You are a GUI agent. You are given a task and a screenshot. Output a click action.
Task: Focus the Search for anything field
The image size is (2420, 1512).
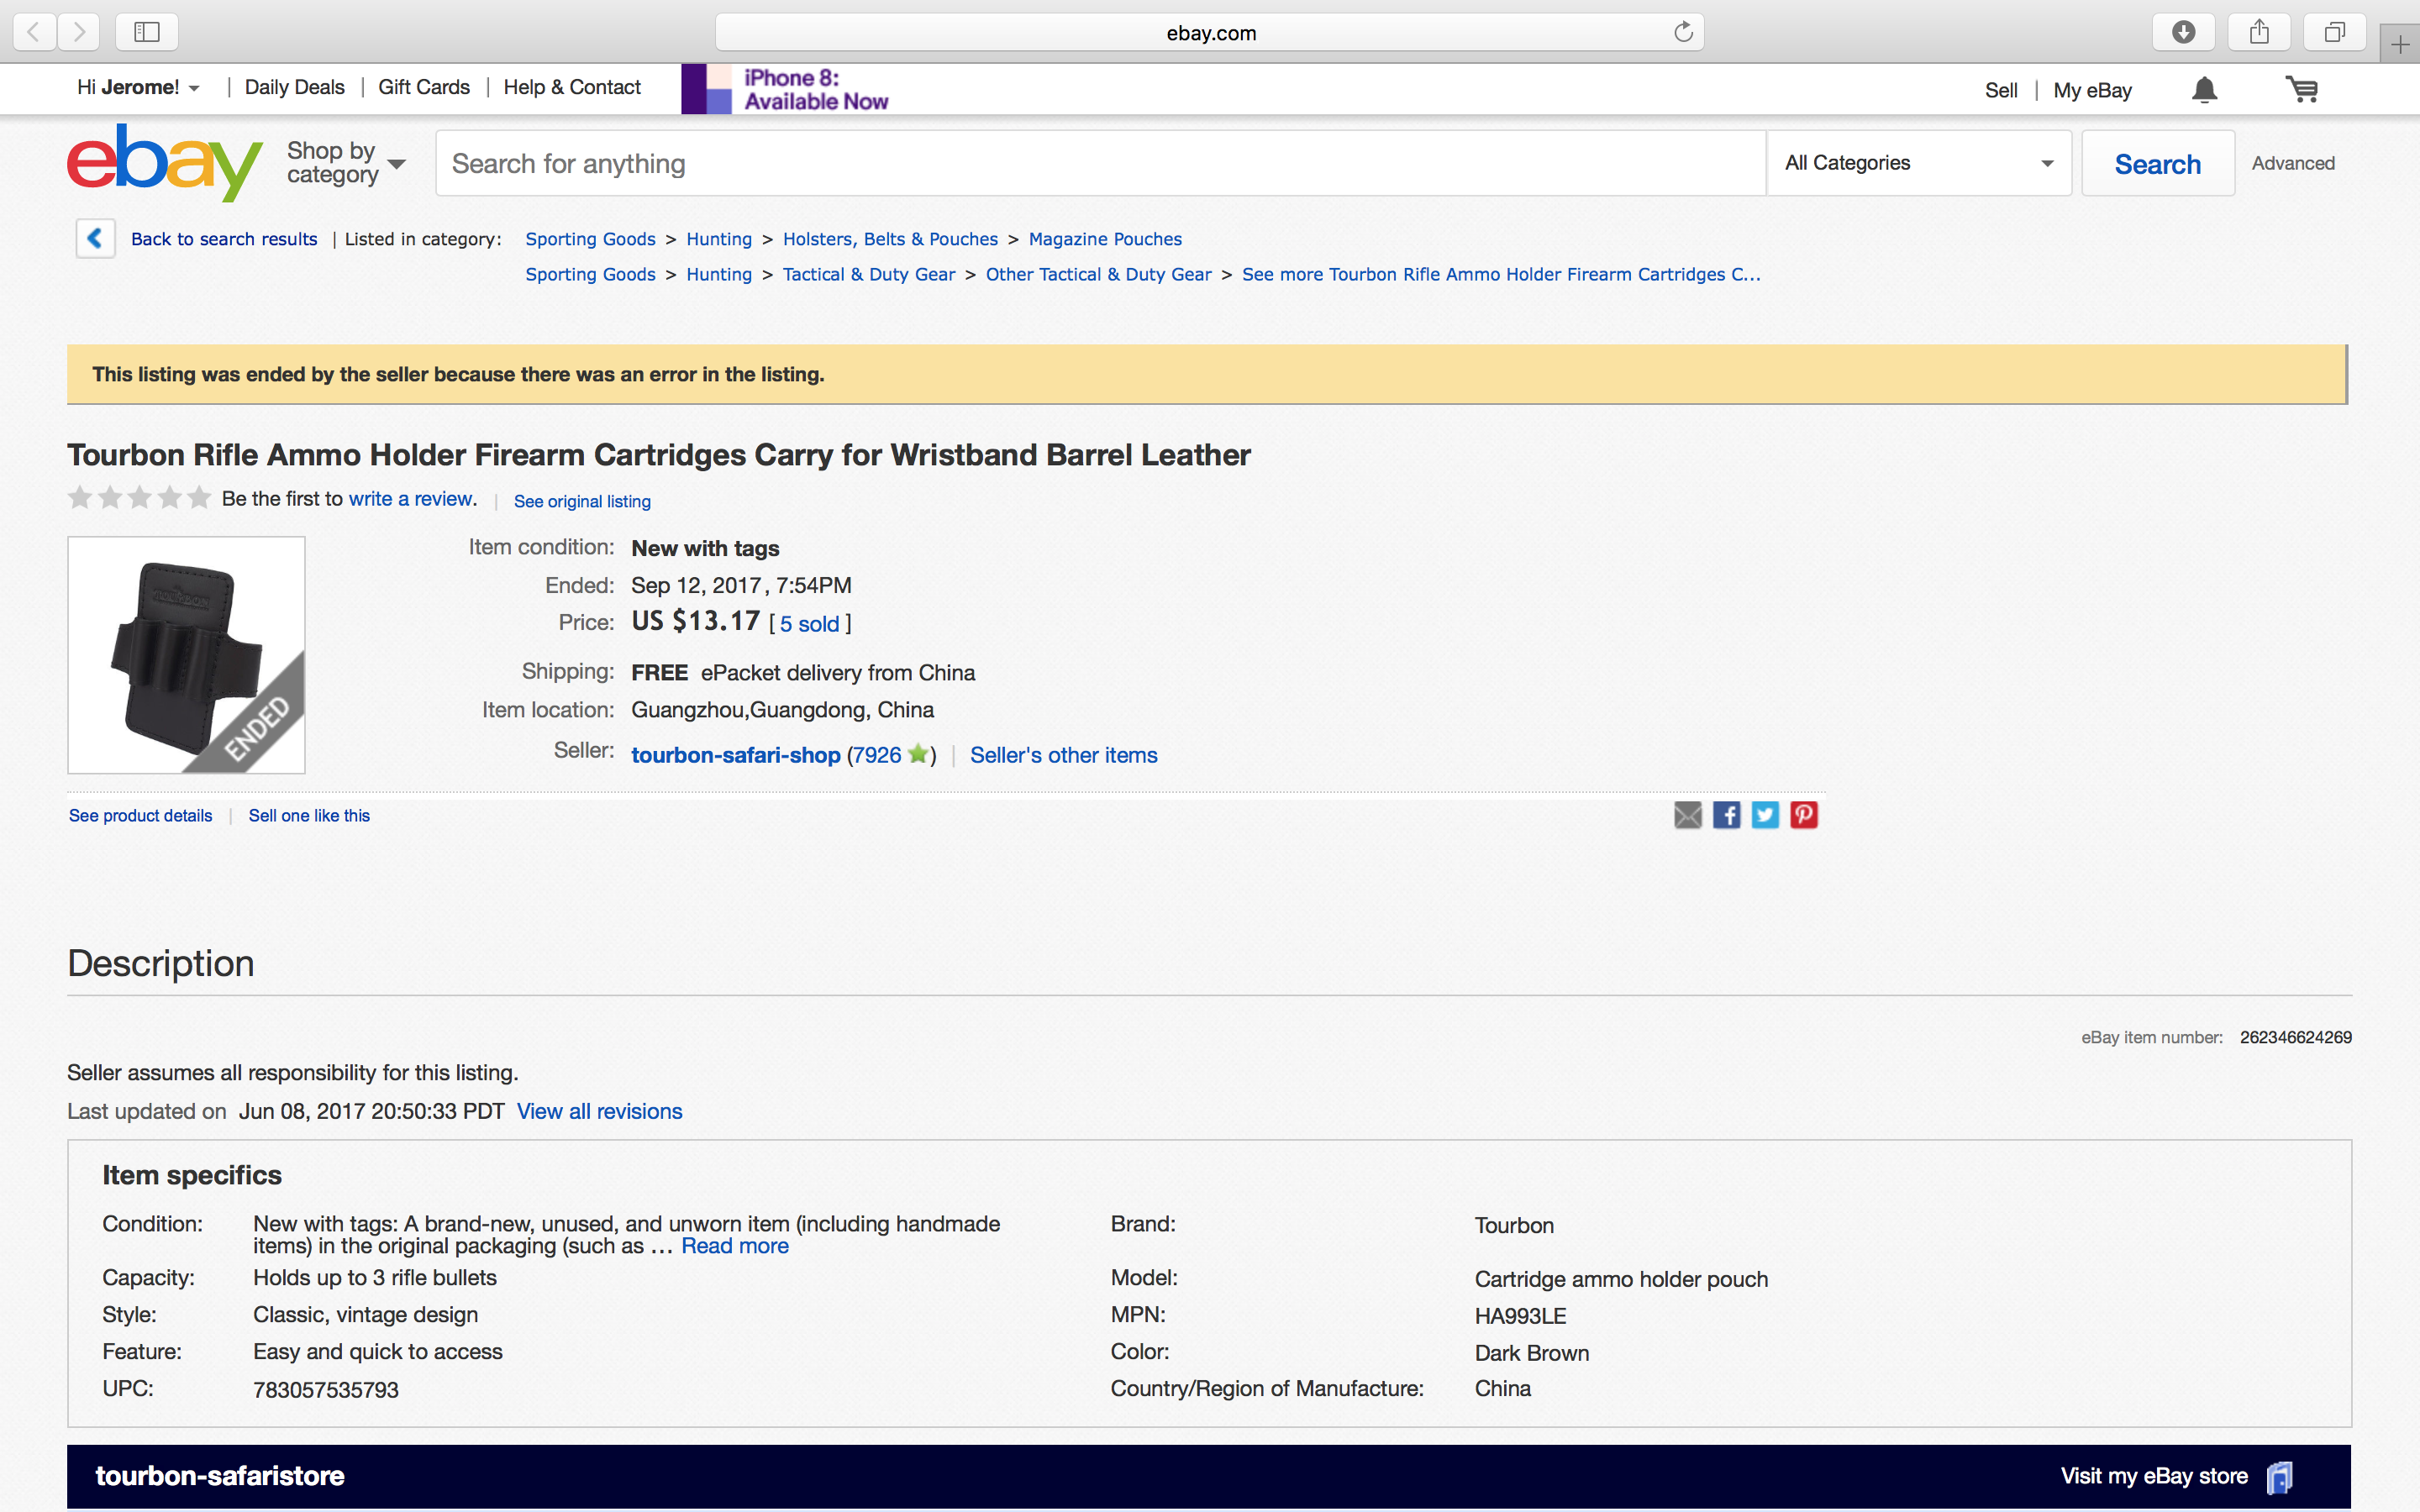(x=1100, y=163)
